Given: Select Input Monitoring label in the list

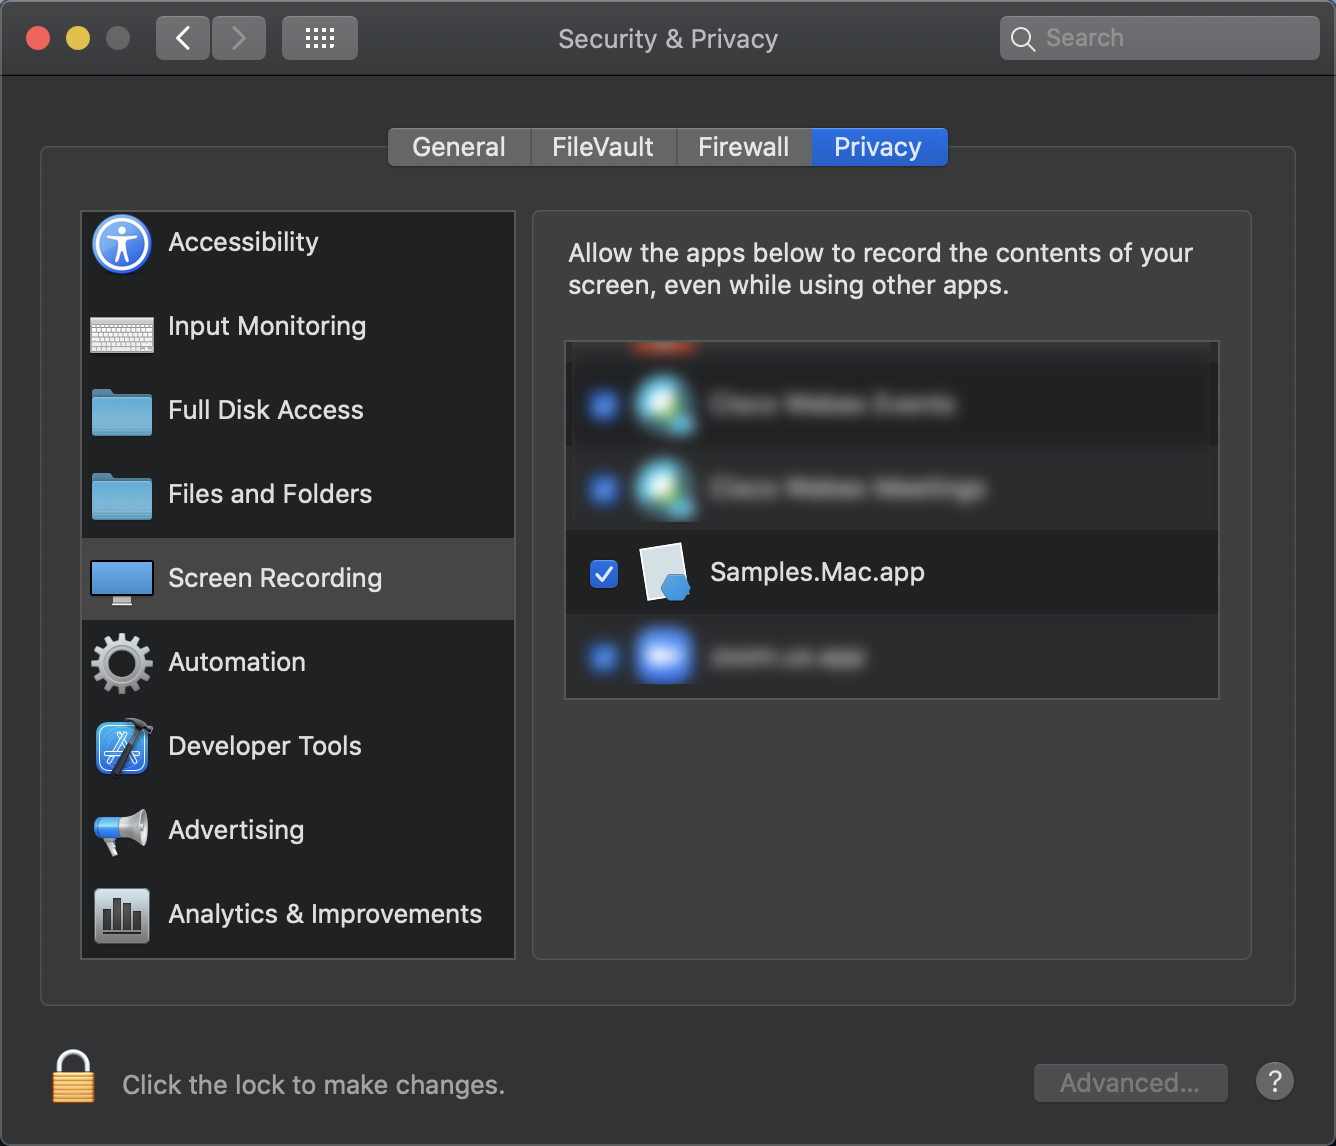Looking at the screenshot, I should 267,326.
